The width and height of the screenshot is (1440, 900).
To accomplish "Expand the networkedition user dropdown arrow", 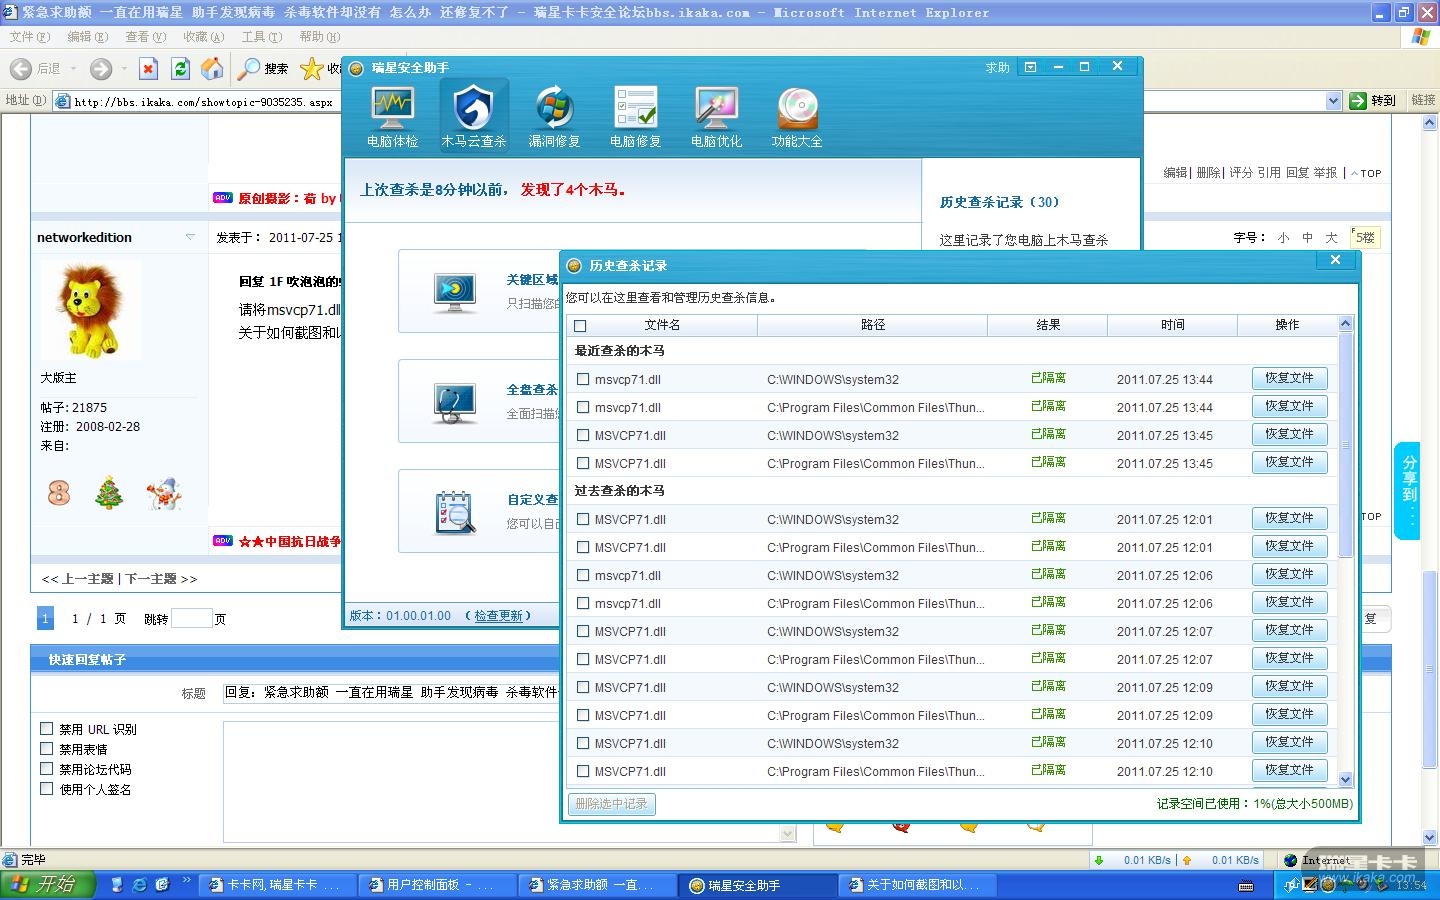I will click(190, 237).
